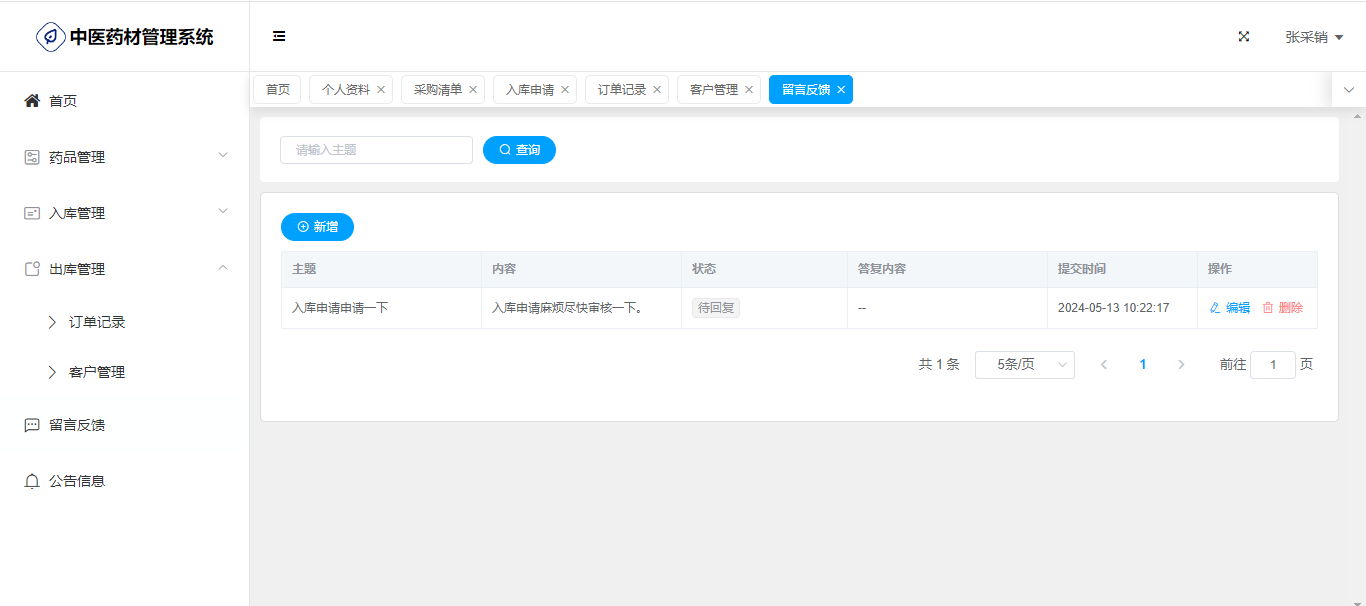Open the tabs overflow dropdown arrow
This screenshot has width=1366, height=606.
coord(1349,90)
